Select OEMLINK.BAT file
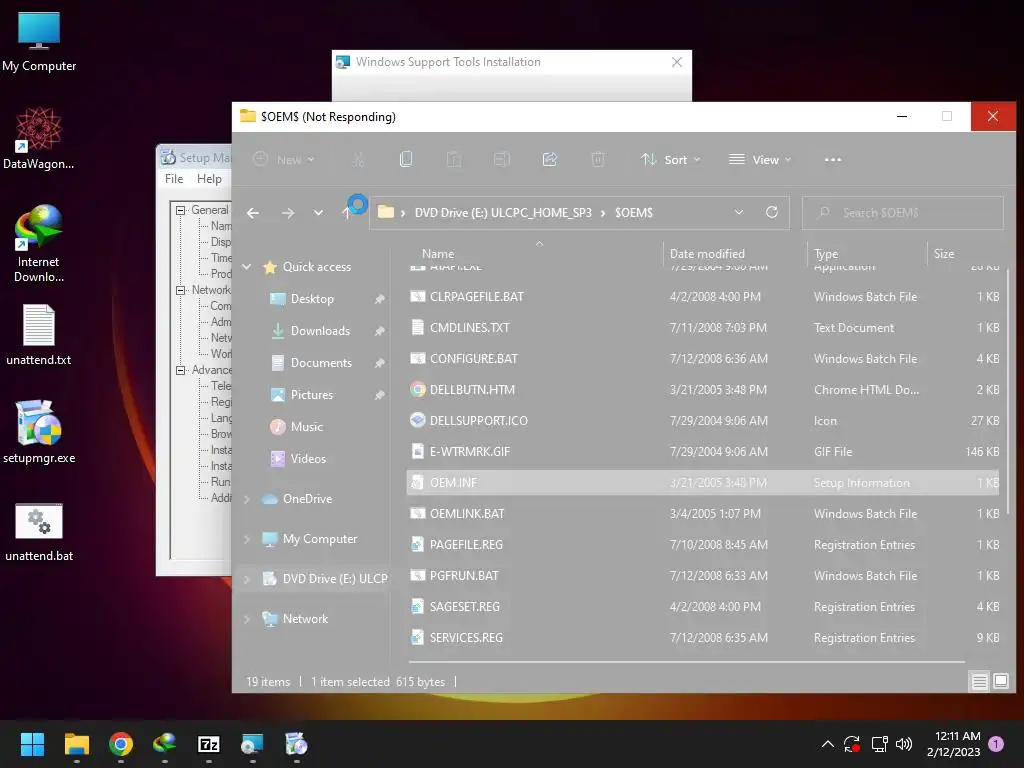 coord(703,514)
